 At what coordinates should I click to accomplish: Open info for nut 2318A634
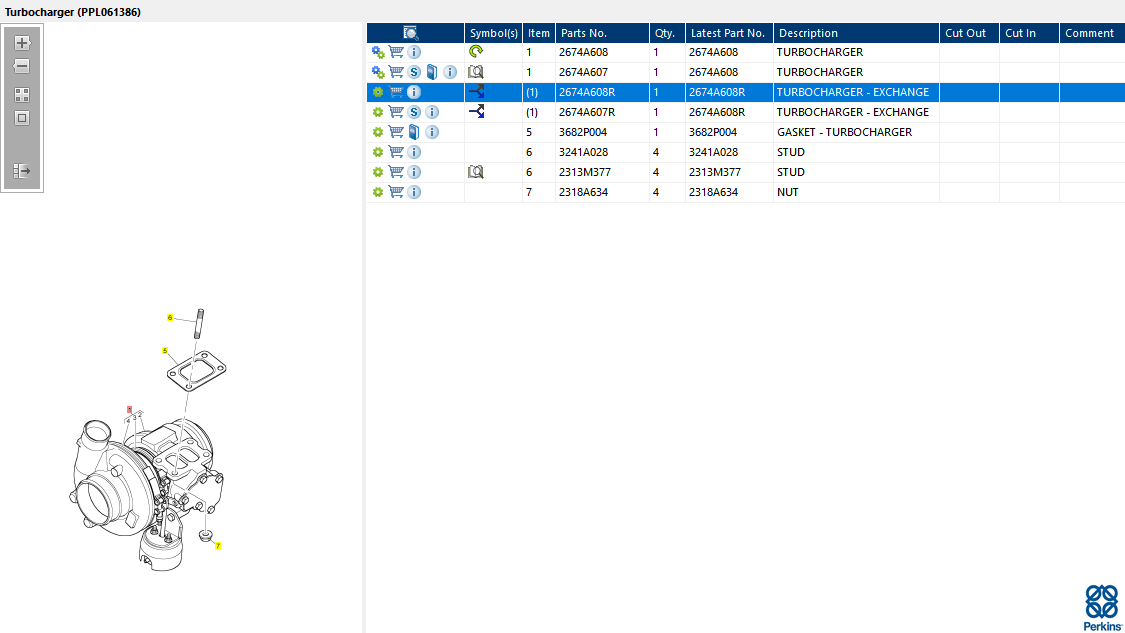414,192
